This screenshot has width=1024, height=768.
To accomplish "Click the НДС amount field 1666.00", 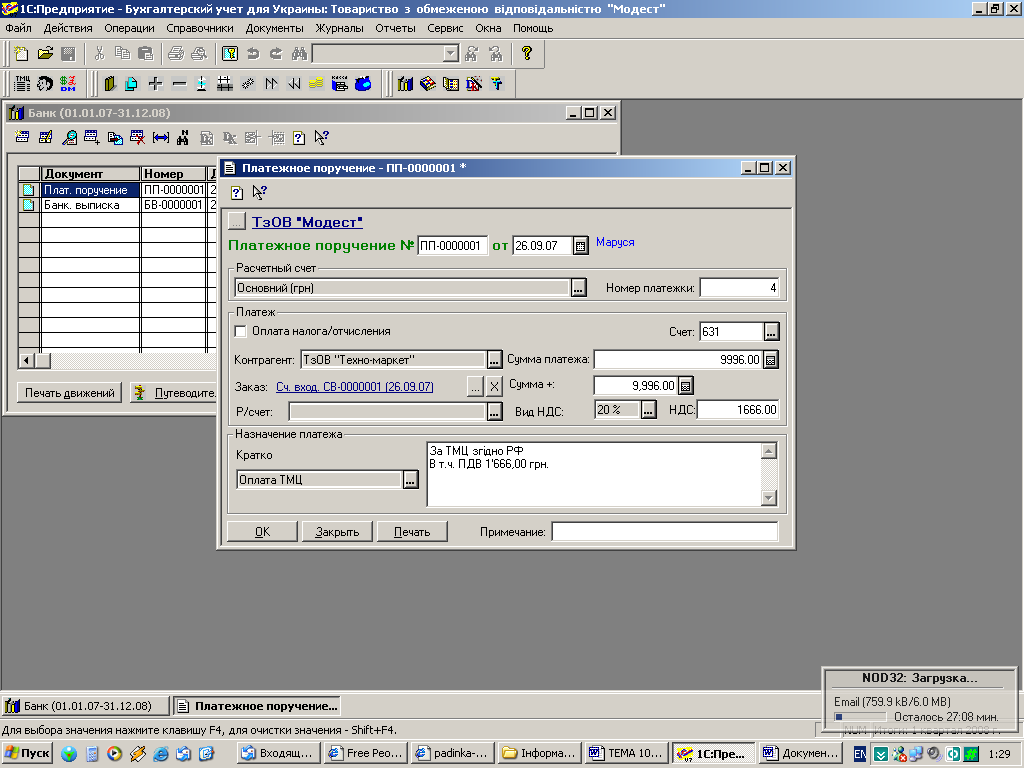I will [x=738, y=409].
